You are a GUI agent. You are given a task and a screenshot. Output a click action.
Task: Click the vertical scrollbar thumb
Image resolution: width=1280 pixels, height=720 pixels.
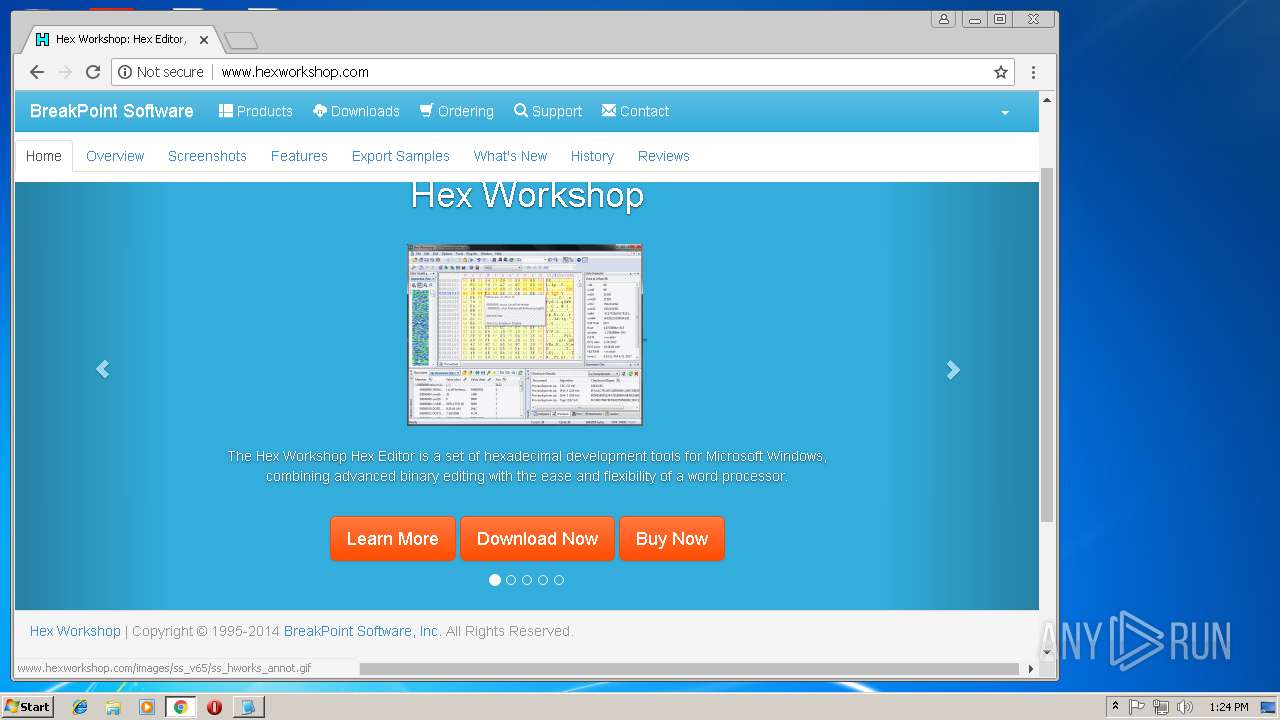pyautogui.click(x=1047, y=345)
